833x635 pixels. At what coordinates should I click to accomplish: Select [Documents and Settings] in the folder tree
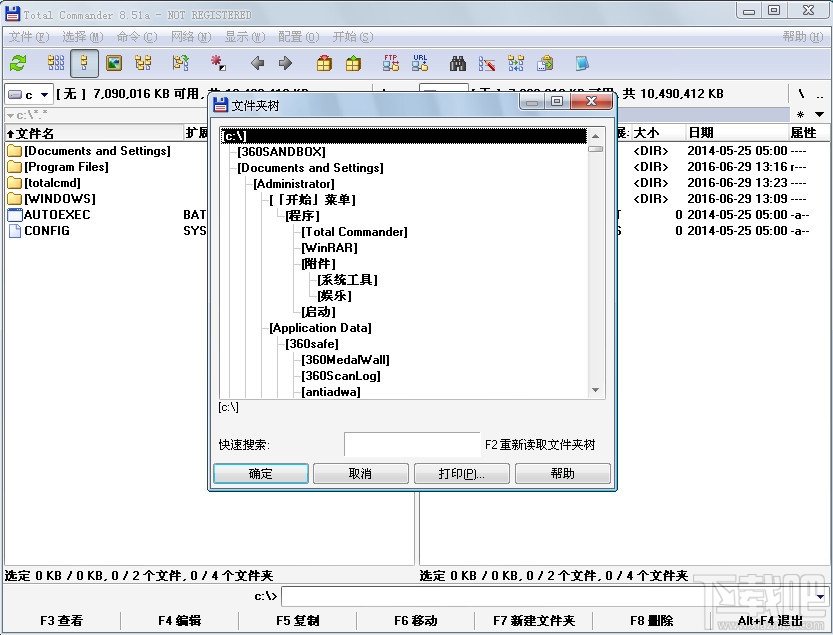[x=310, y=168]
